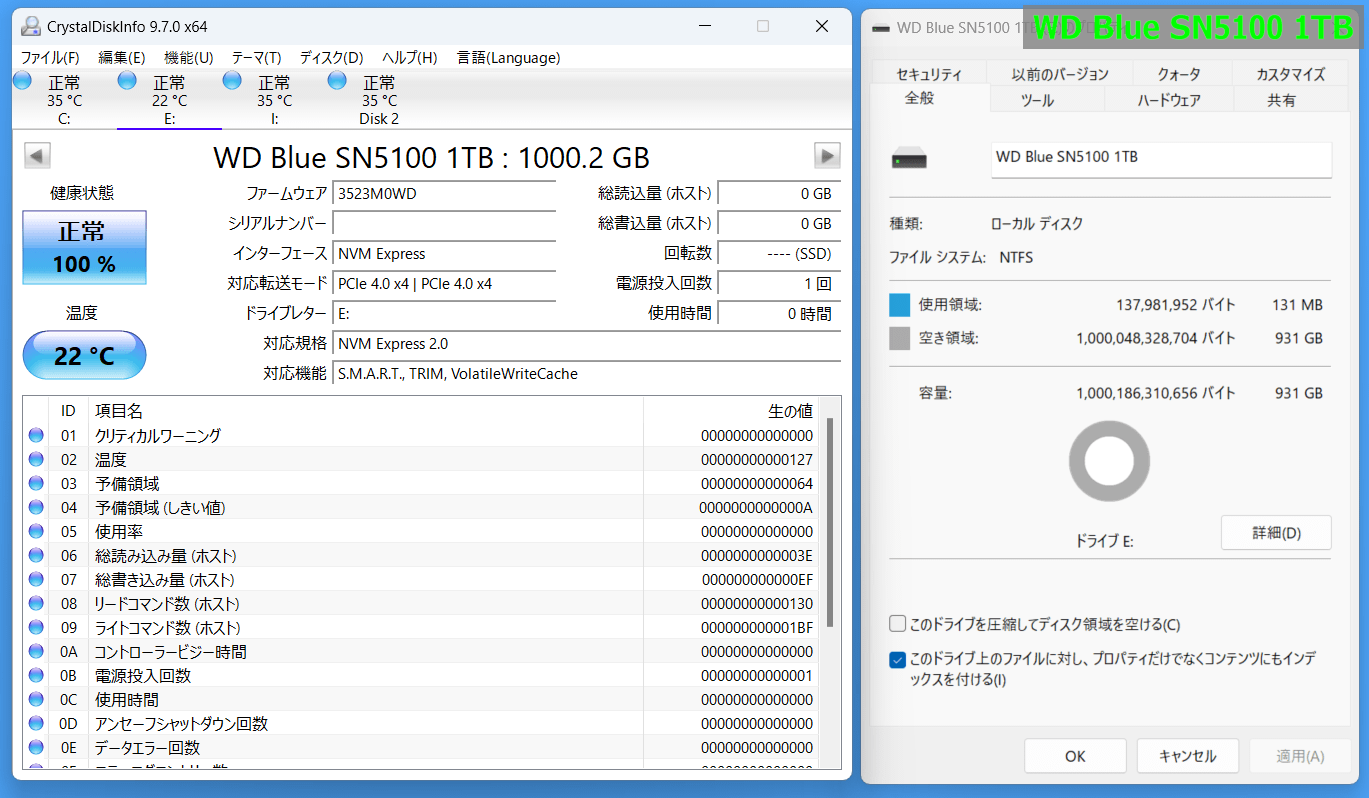The height and width of the screenshot is (798, 1369).
Task: Select drive I: status orb
Action: [232, 80]
